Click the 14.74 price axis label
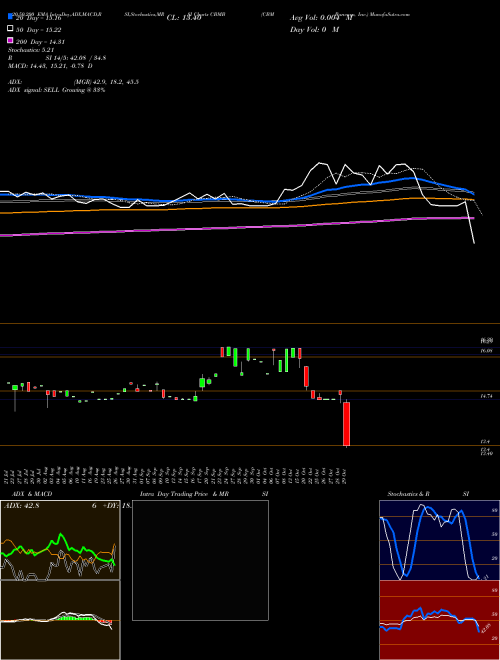The height and width of the screenshot is (660, 500). [x=486, y=397]
